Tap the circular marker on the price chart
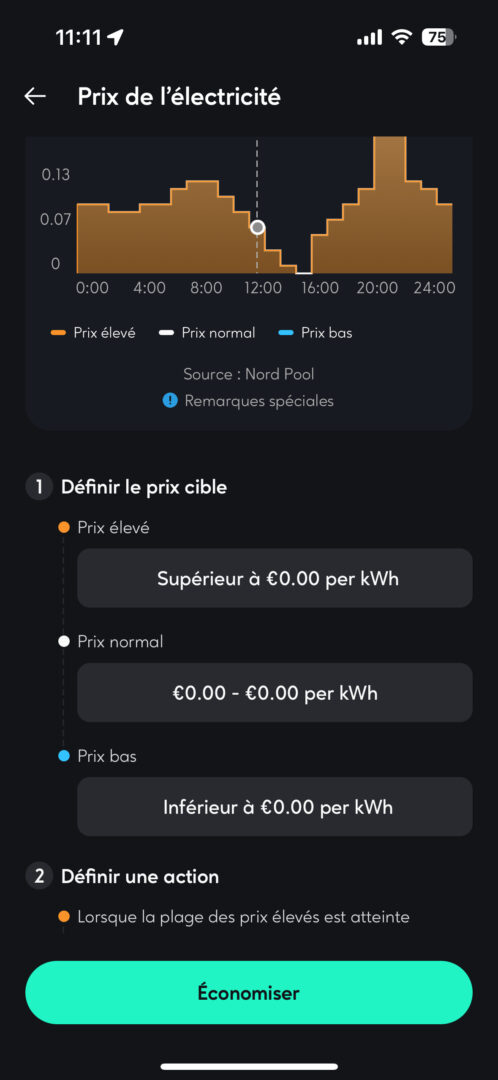Viewport: 498px width, 1080px height. [x=258, y=227]
